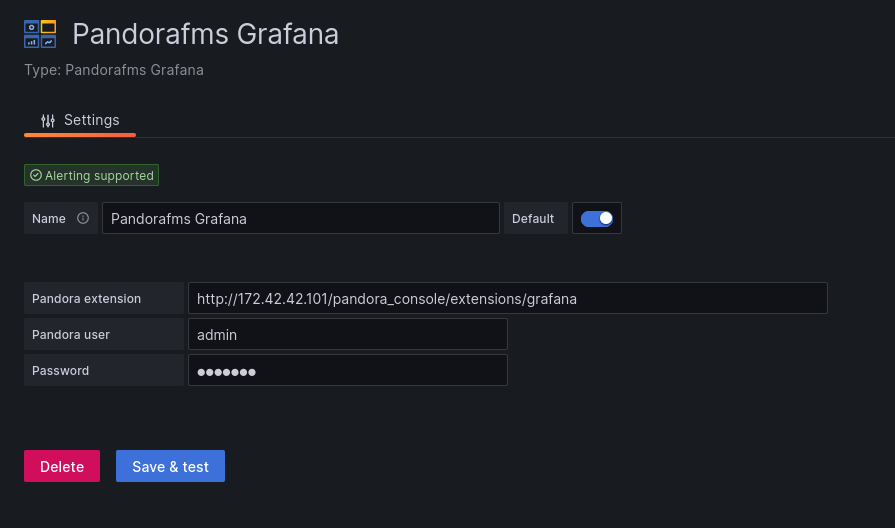Click the Pandora user label
Viewport: 895px width, 528px height.
coord(71,334)
